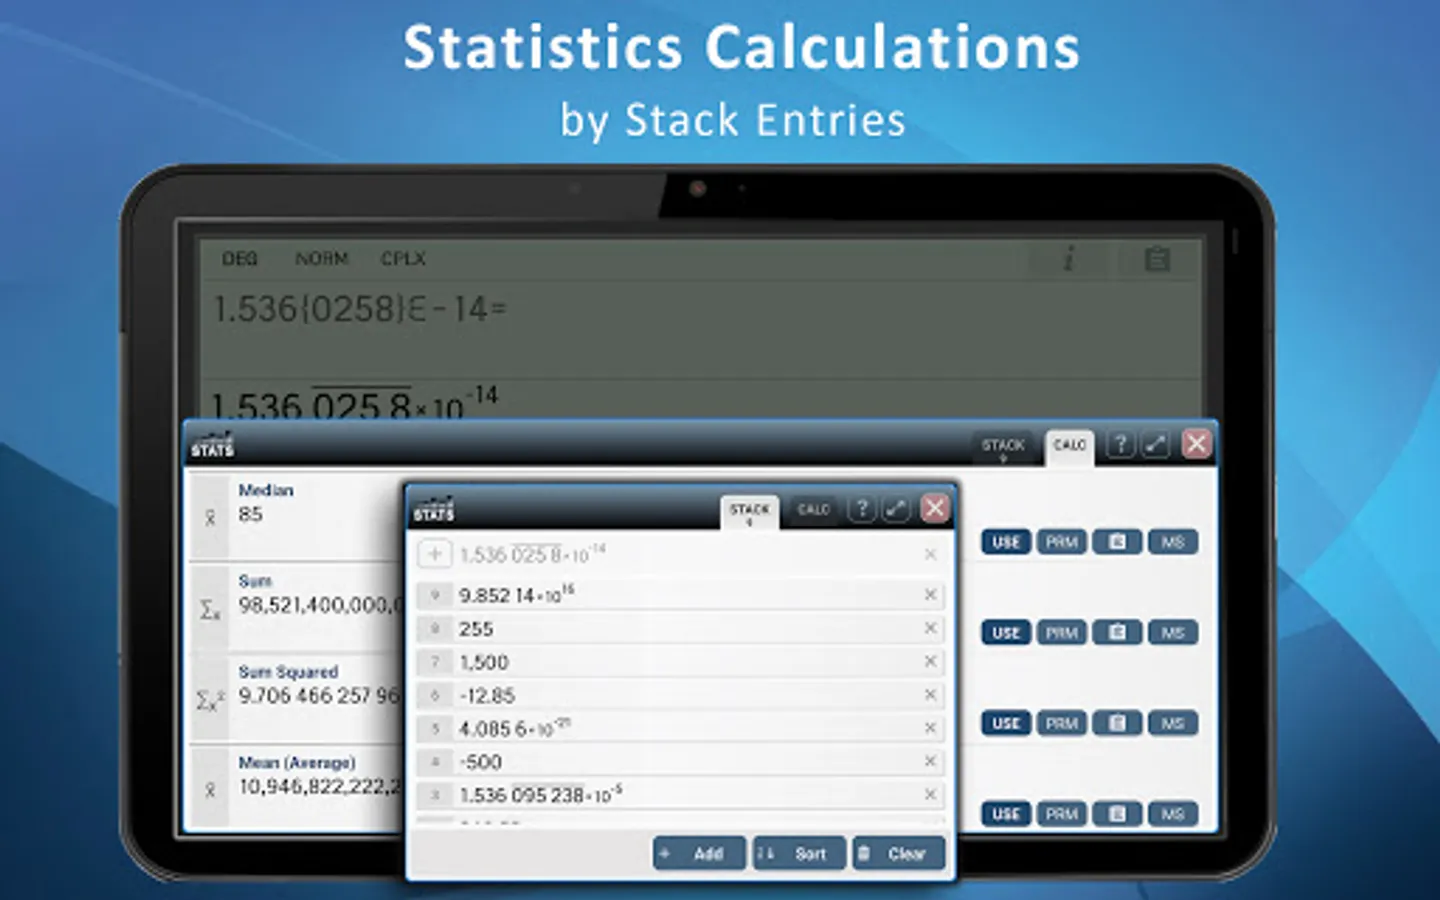Select the Sum Squared value 9.706 466 257
Viewport: 1440px width, 900px height.
pyautogui.click(x=319, y=695)
